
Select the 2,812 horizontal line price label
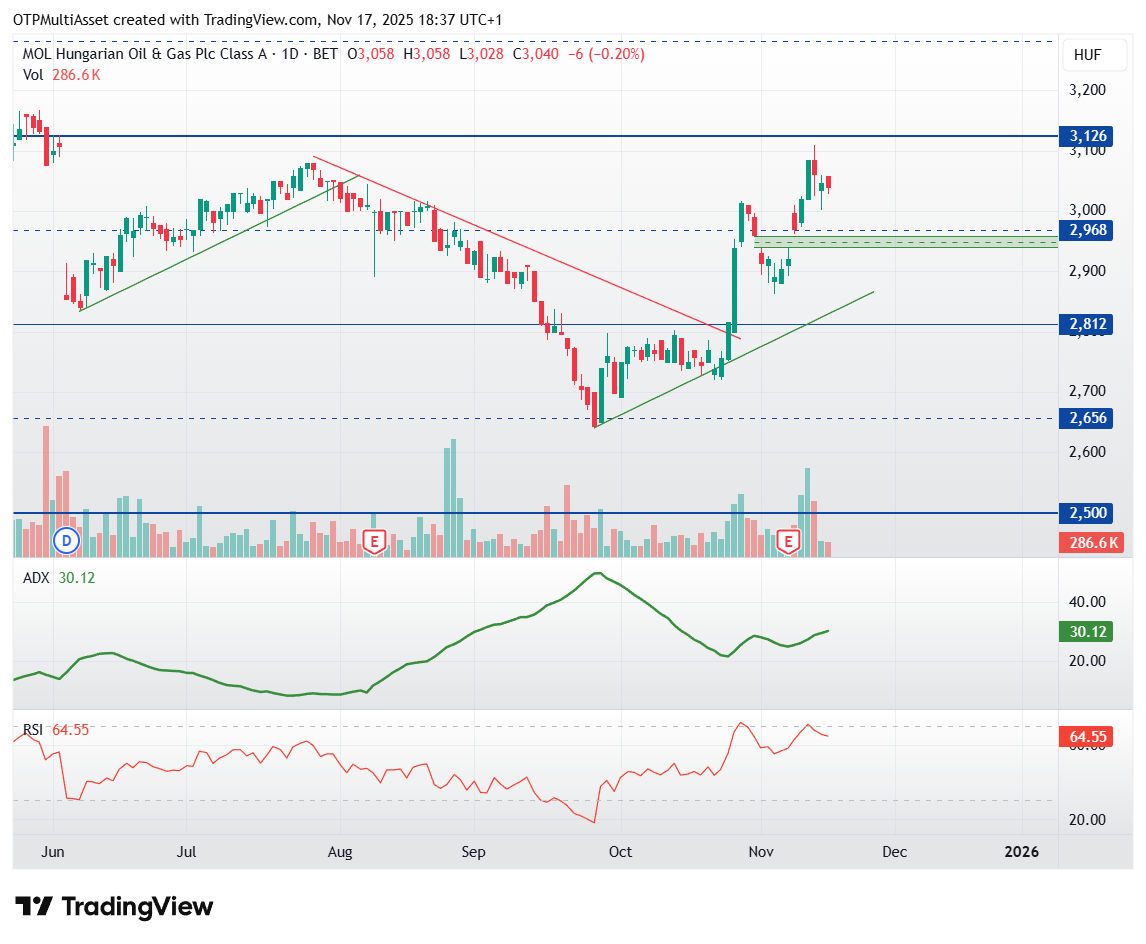point(1088,324)
